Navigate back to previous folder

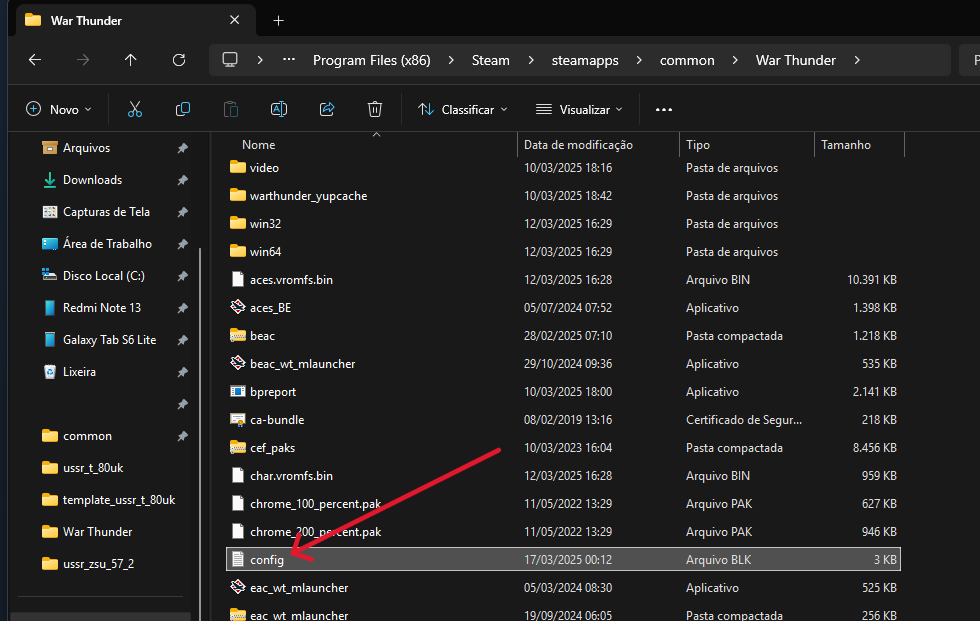click(x=35, y=60)
